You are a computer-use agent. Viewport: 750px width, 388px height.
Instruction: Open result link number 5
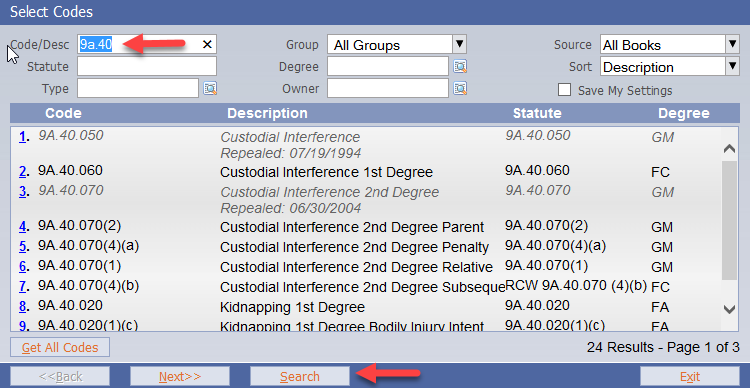point(22,247)
